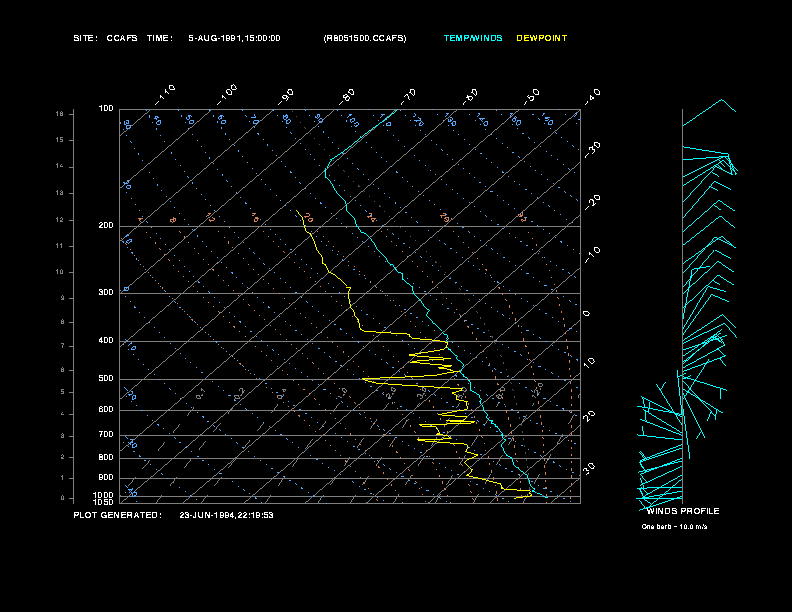Click the 500 pressure level label
The image size is (792, 612).
click(106, 379)
